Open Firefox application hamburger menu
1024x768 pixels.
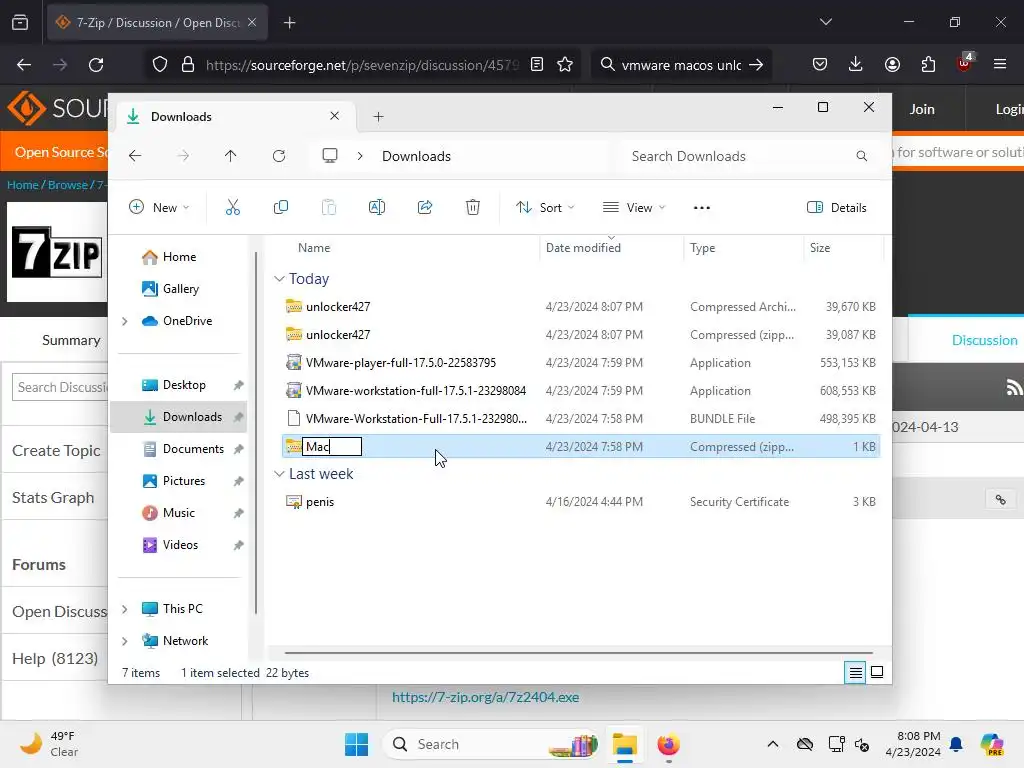pos(999,65)
